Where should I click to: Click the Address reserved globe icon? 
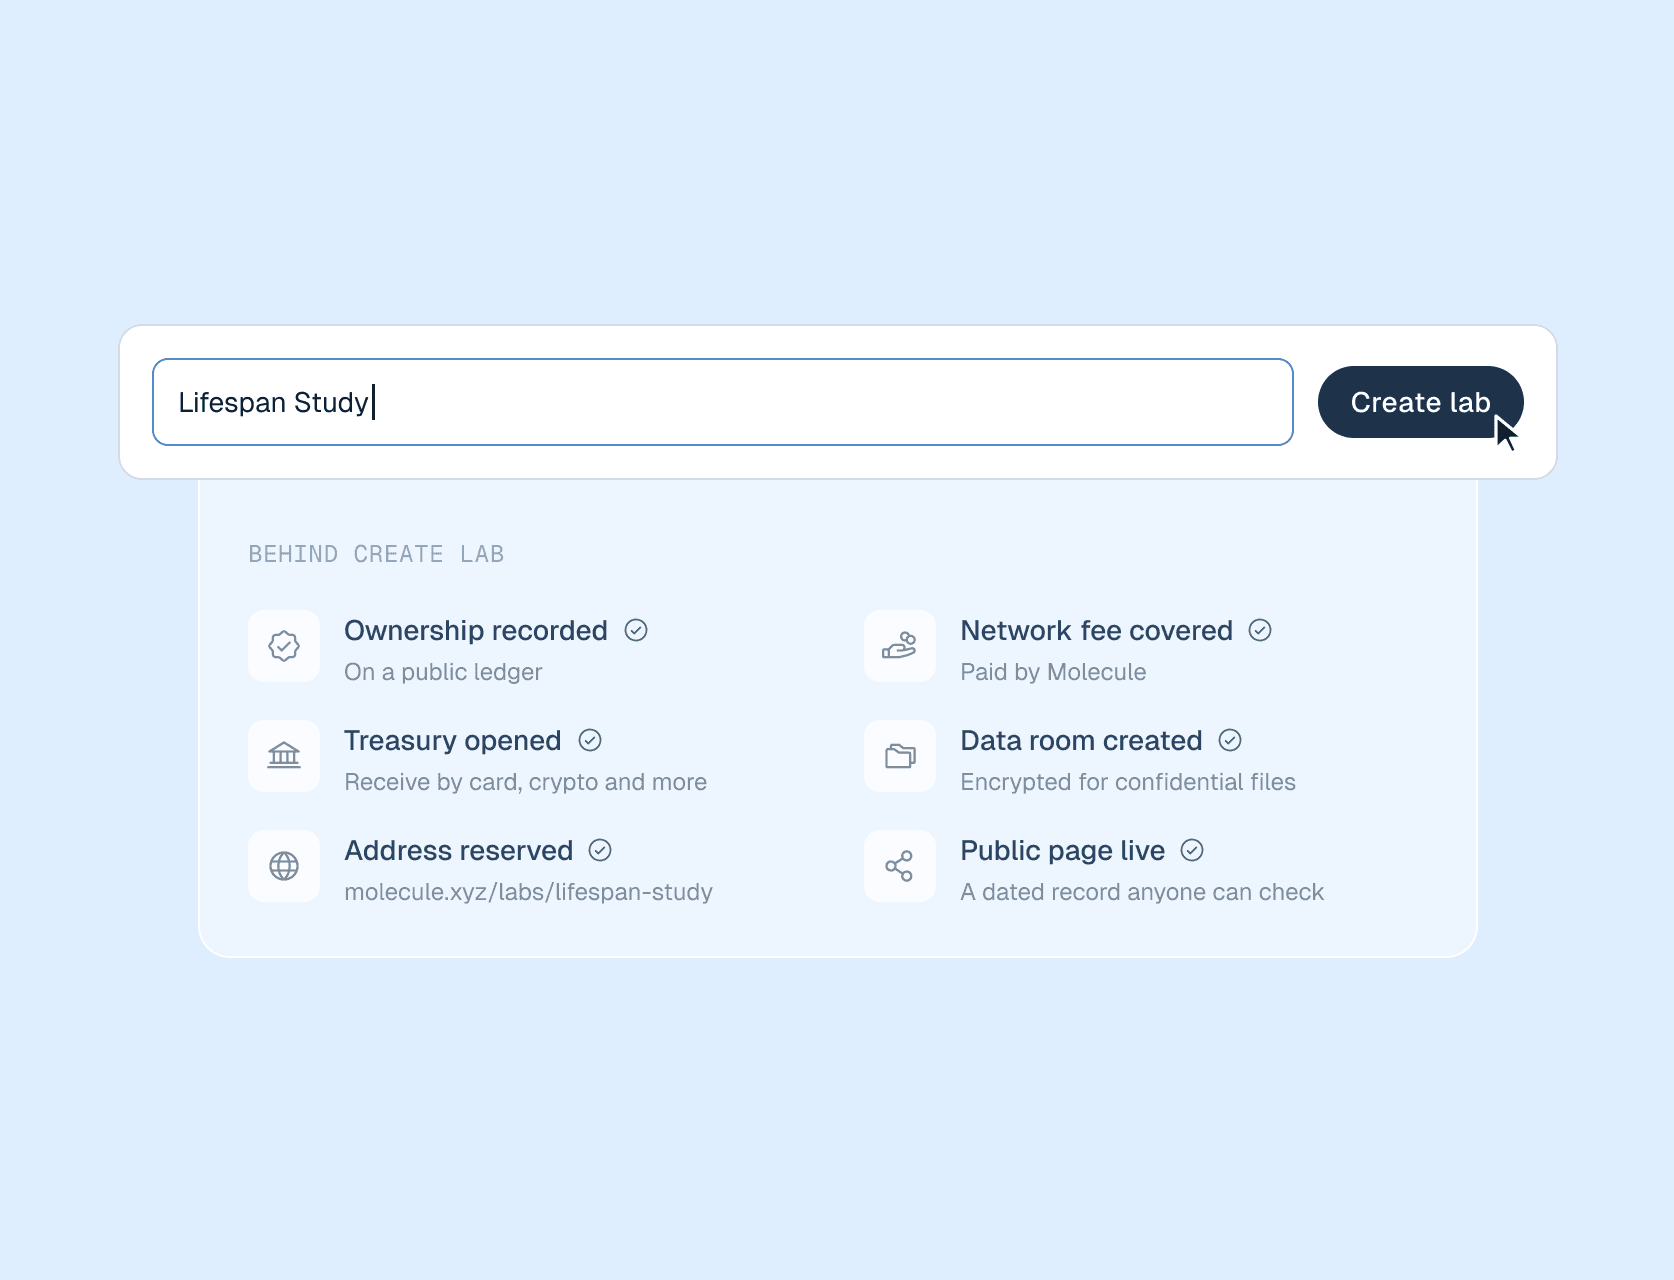tap(284, 866)
